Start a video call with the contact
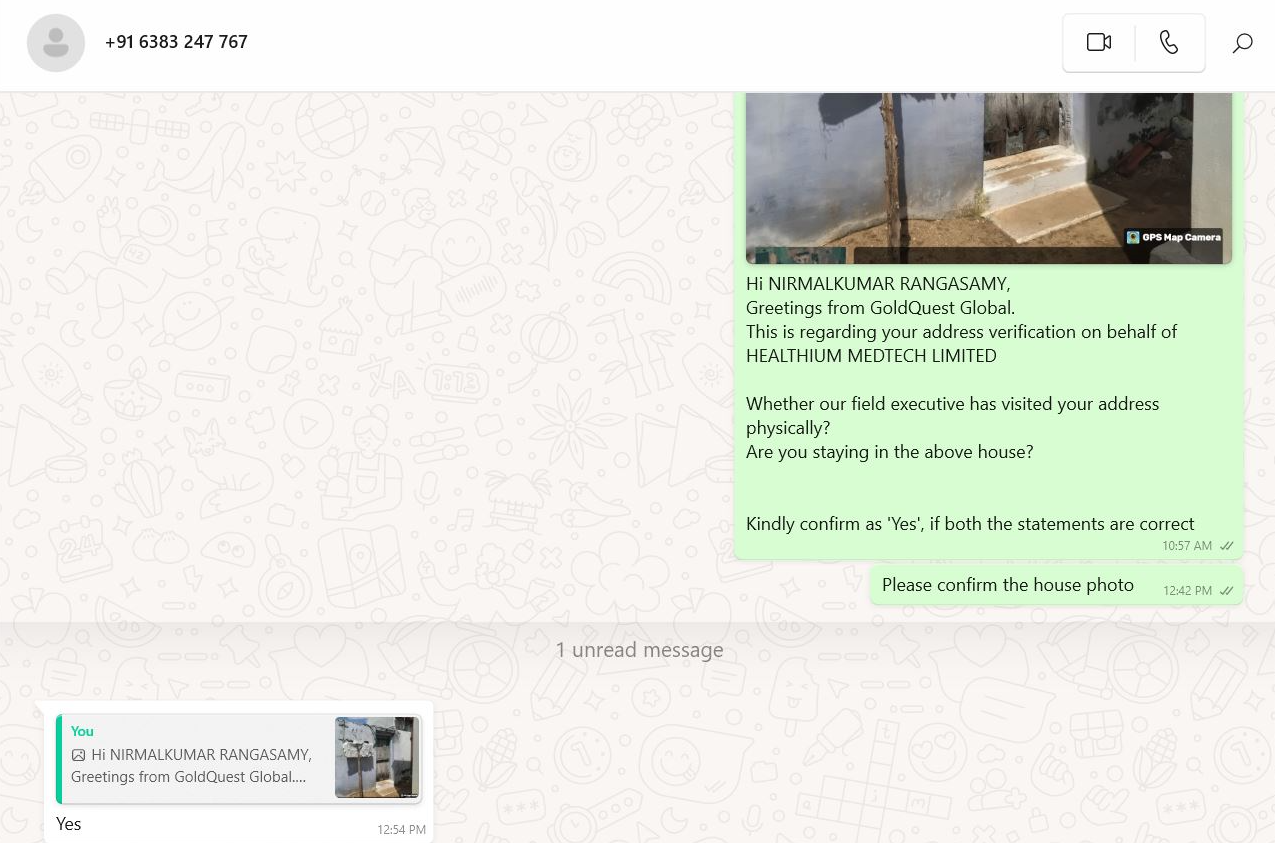 point(1099,42)
